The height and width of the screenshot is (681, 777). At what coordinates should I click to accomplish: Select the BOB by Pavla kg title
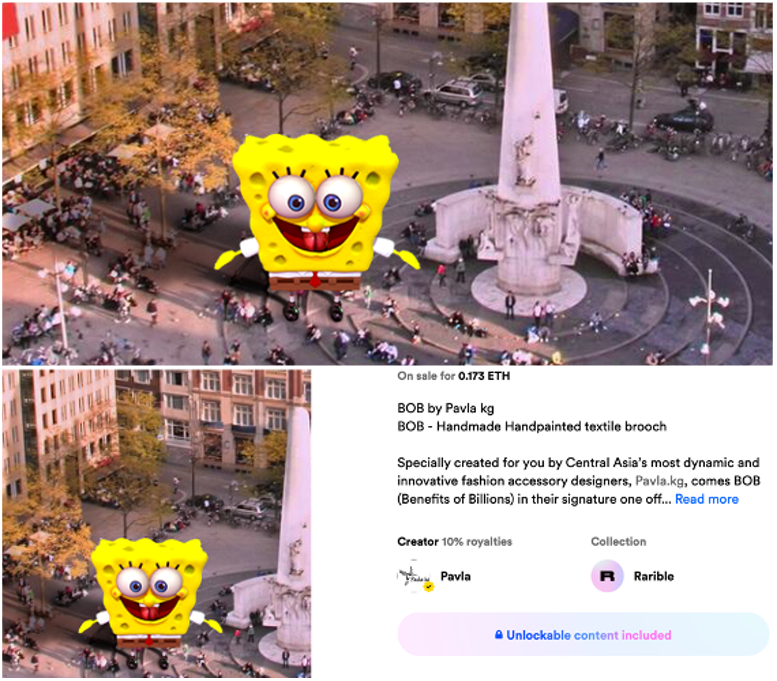point(445,408)
